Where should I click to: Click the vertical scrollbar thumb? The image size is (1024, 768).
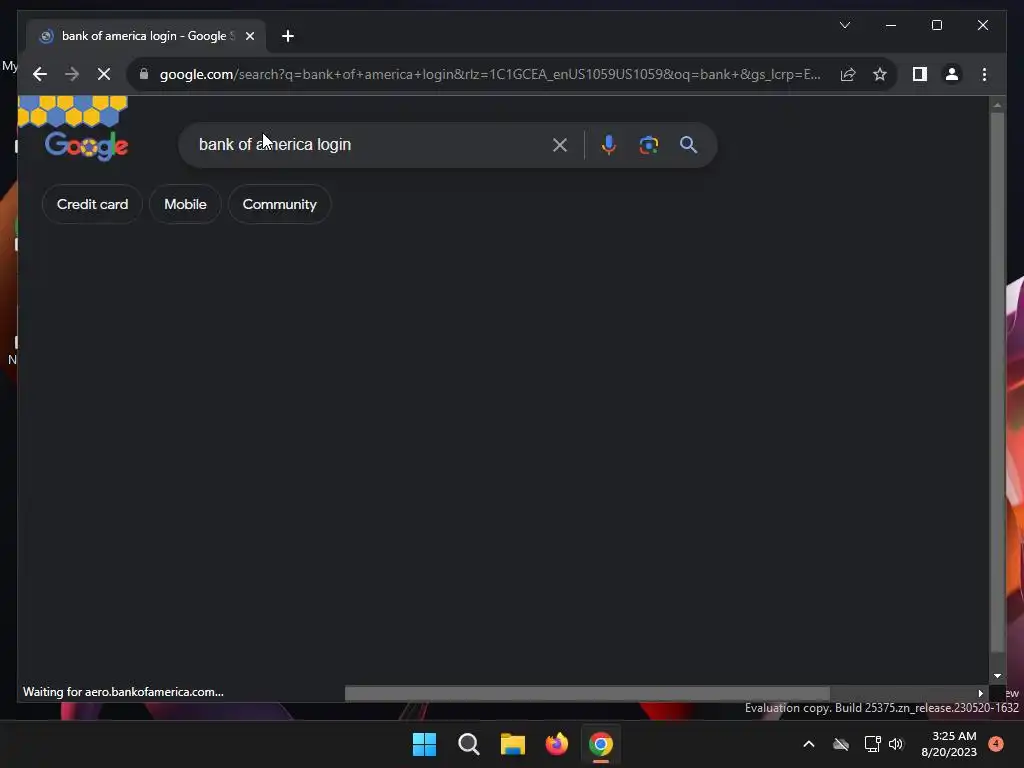point(997,382)
